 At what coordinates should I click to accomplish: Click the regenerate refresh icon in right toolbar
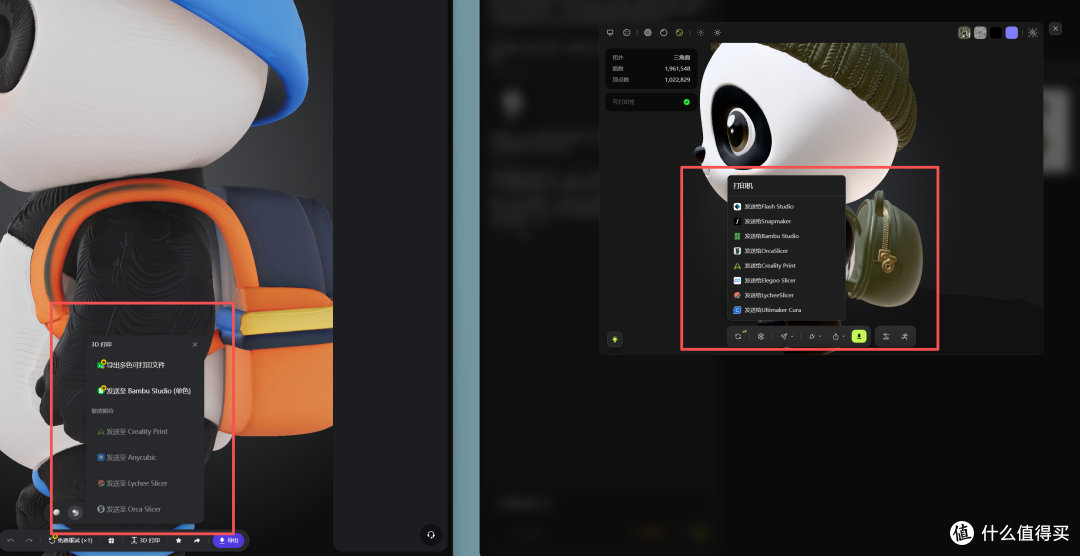pos(738,336)
